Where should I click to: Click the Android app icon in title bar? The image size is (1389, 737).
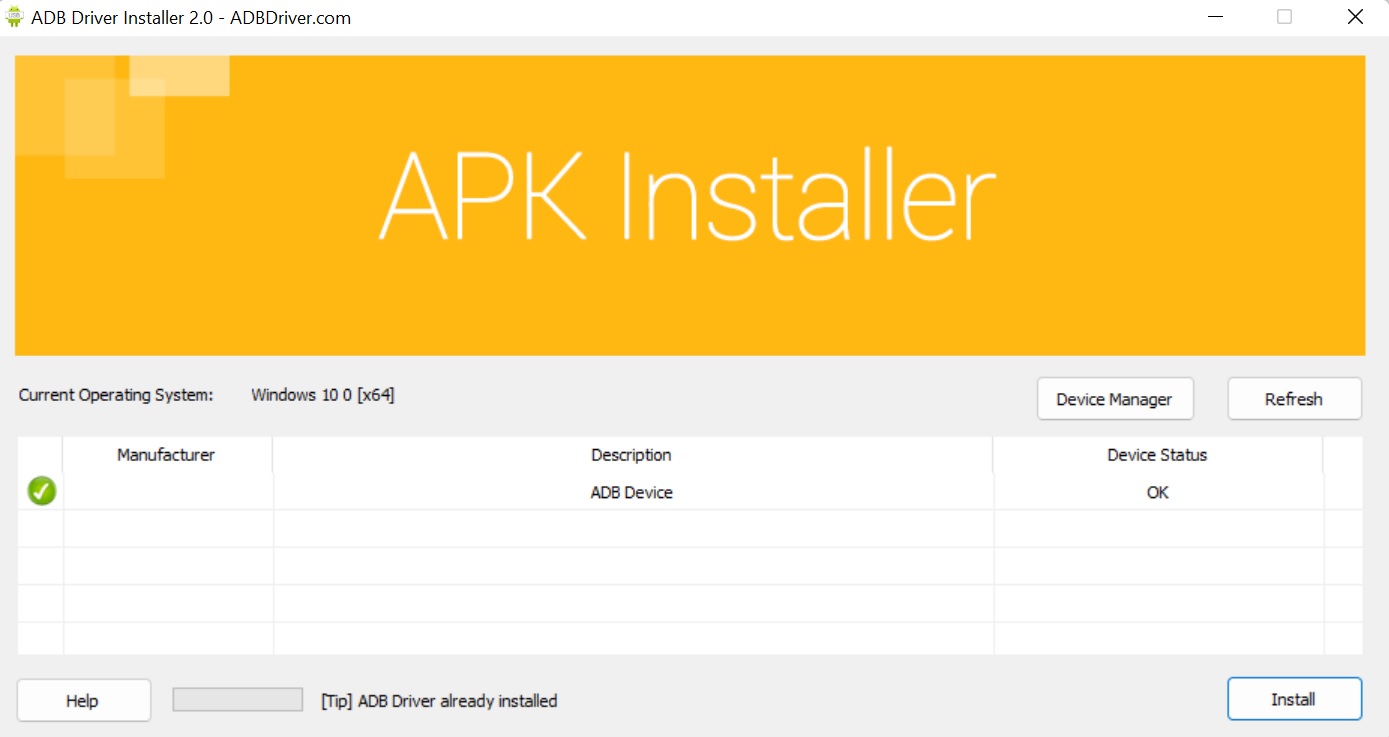[x=15, y=17]
